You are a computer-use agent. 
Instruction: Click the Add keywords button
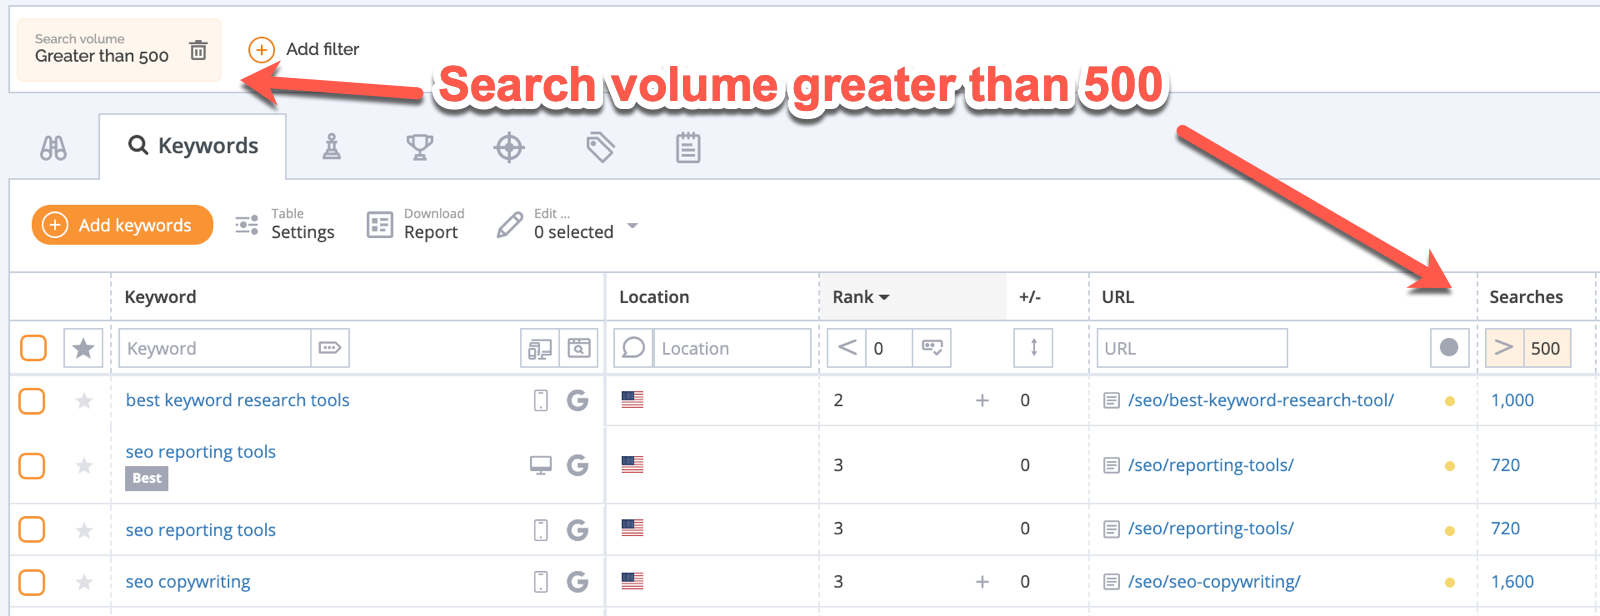coord(122,225)
